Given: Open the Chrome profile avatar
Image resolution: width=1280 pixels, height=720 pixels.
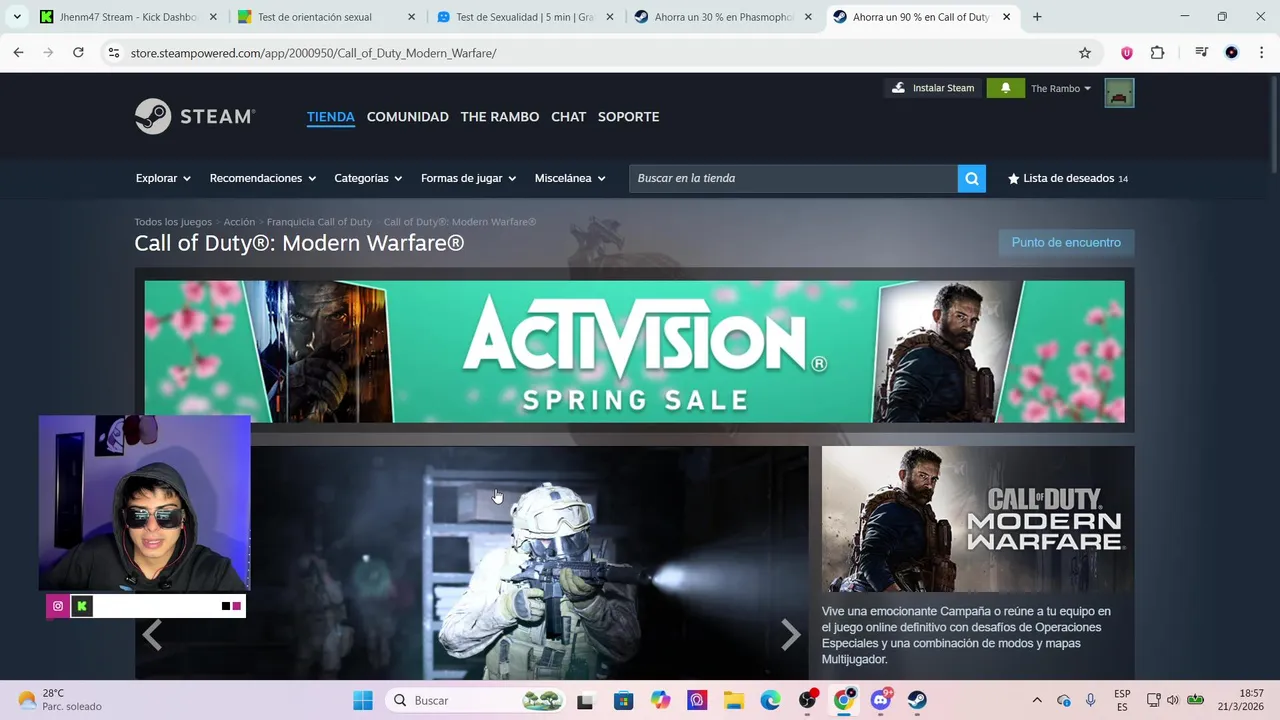Looking at the screenshot, I should [x=1232, y=53].
